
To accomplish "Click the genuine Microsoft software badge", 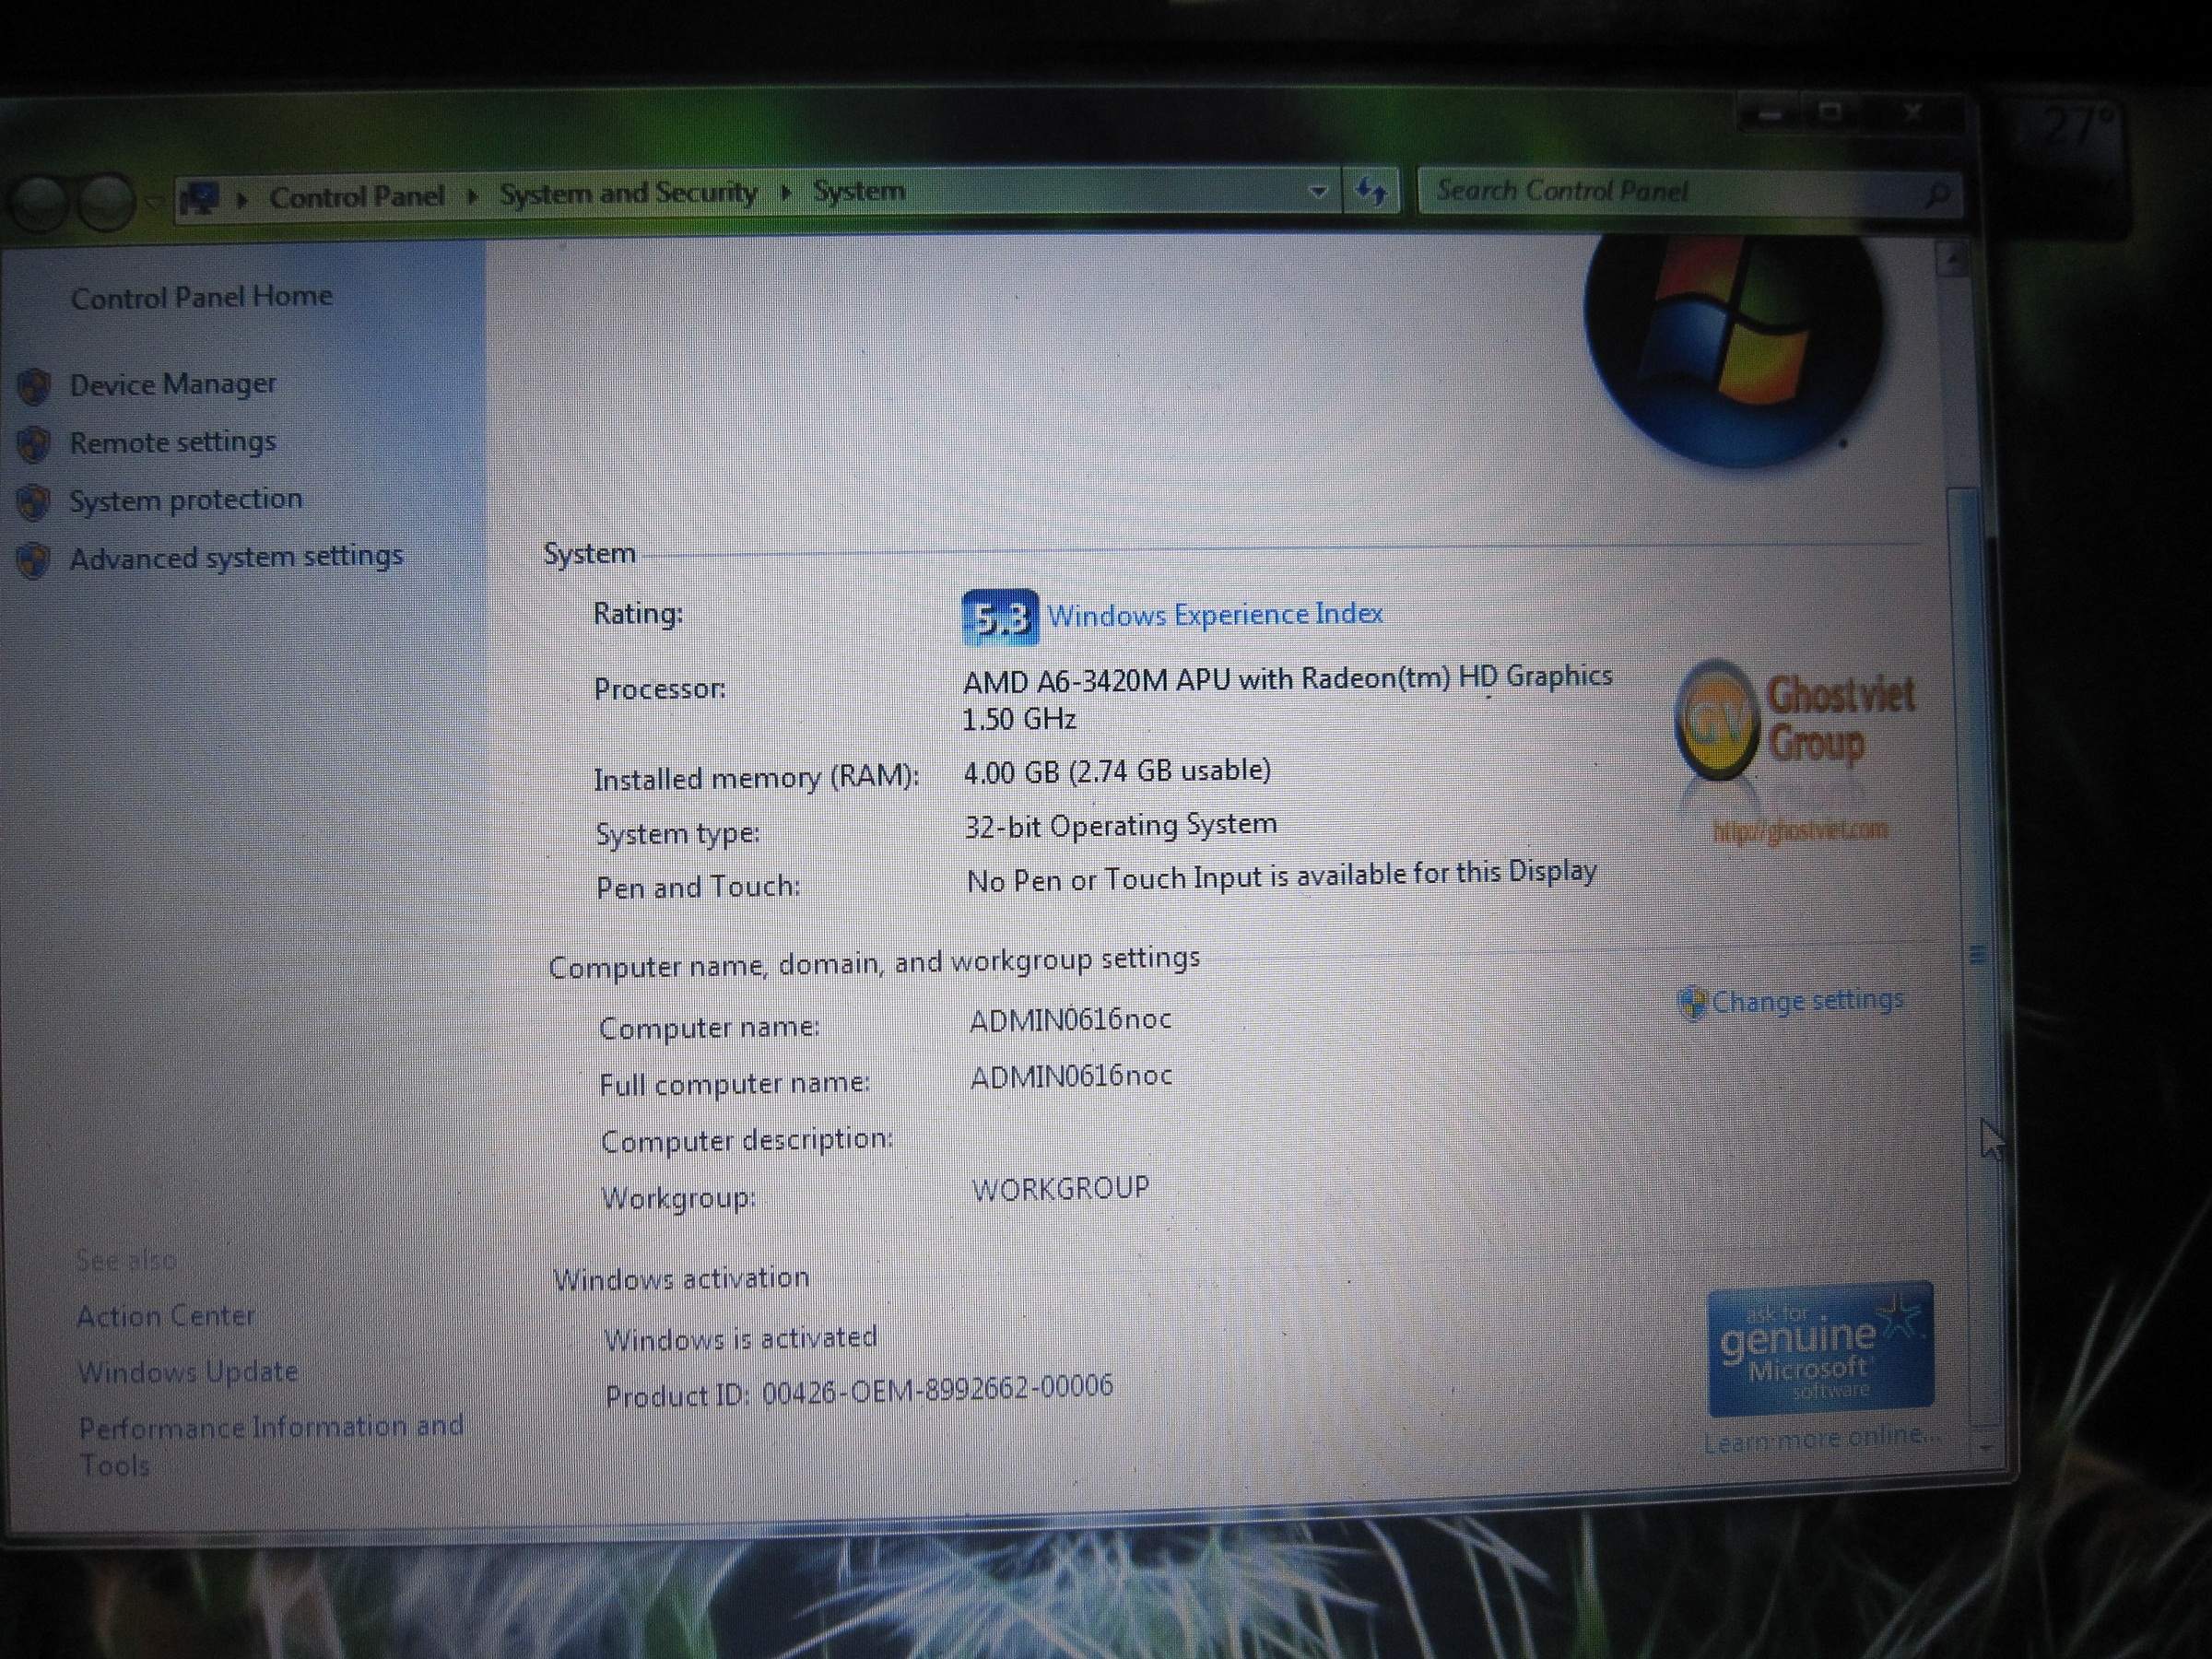I will (x=1820, y=1348).
